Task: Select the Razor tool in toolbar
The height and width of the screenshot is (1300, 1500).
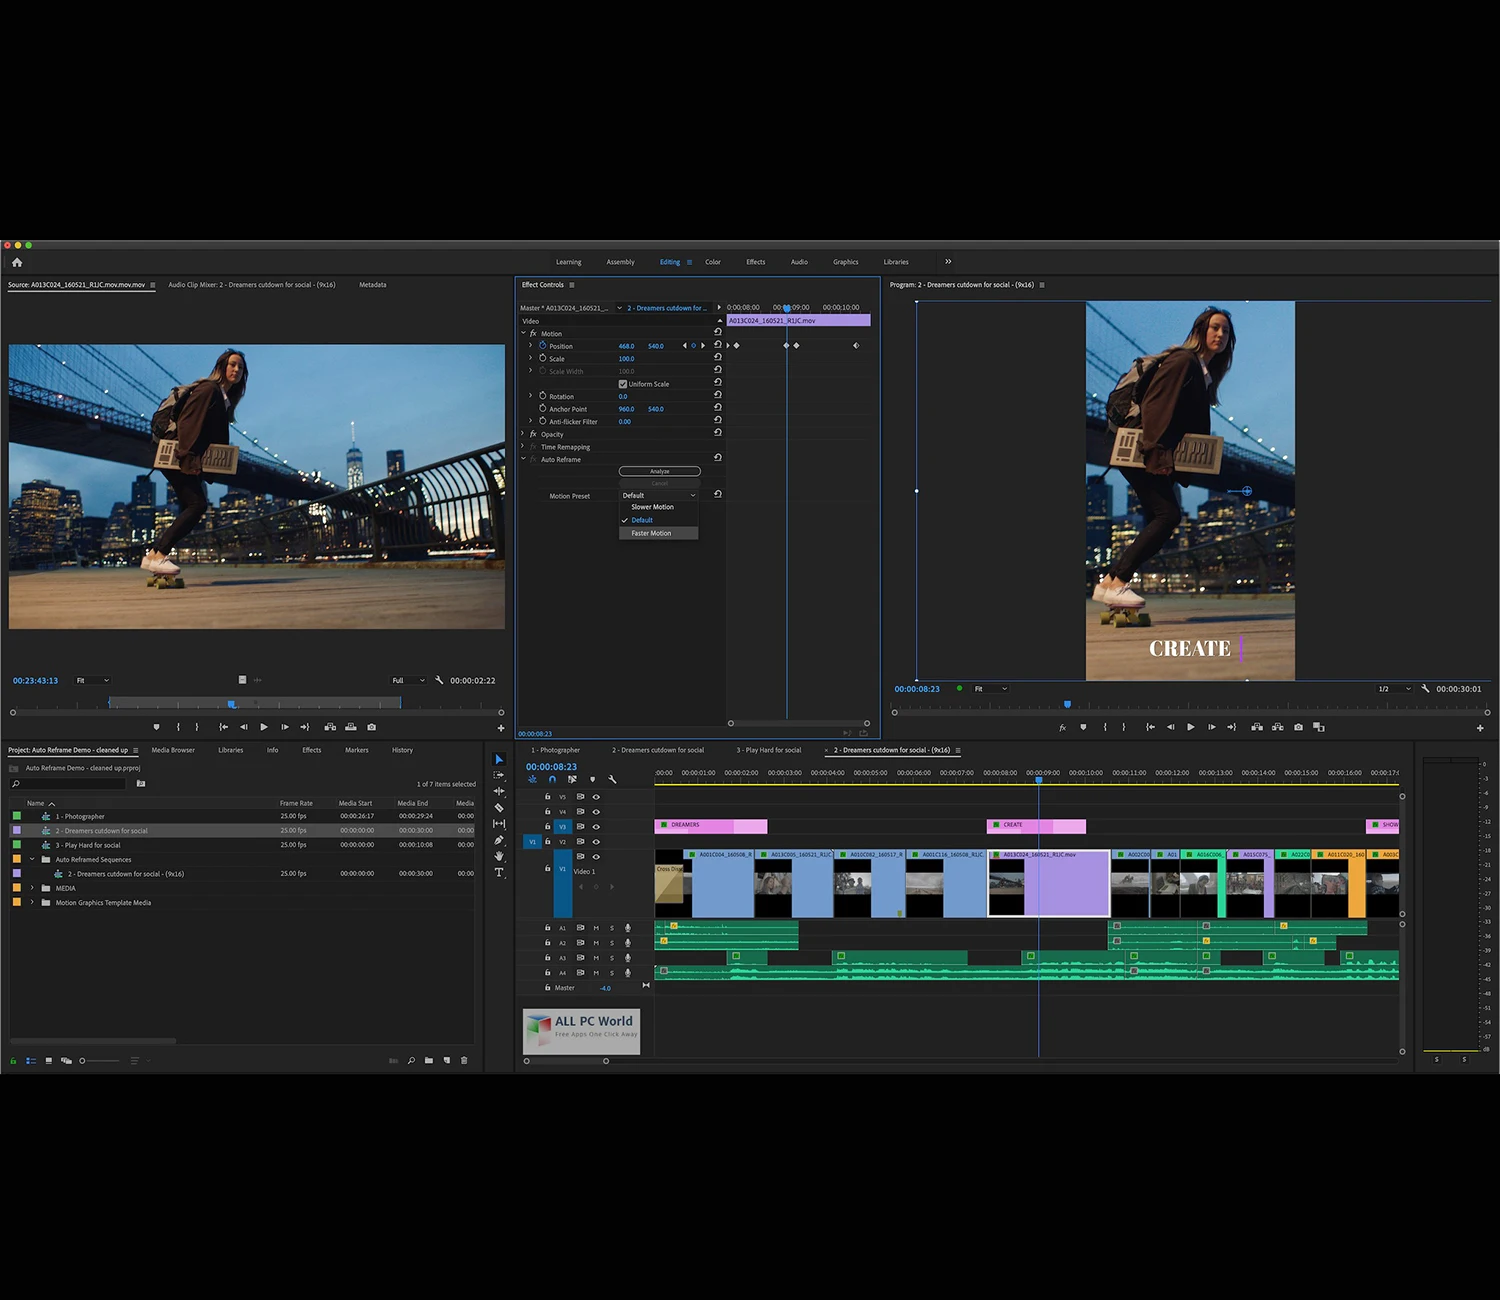Action: [x=499, y=808]
